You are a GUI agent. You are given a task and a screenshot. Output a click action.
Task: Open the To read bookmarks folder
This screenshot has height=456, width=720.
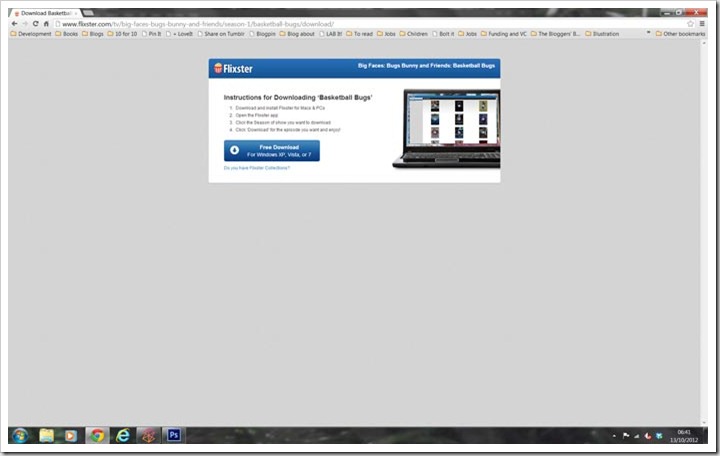pos(360,34)
